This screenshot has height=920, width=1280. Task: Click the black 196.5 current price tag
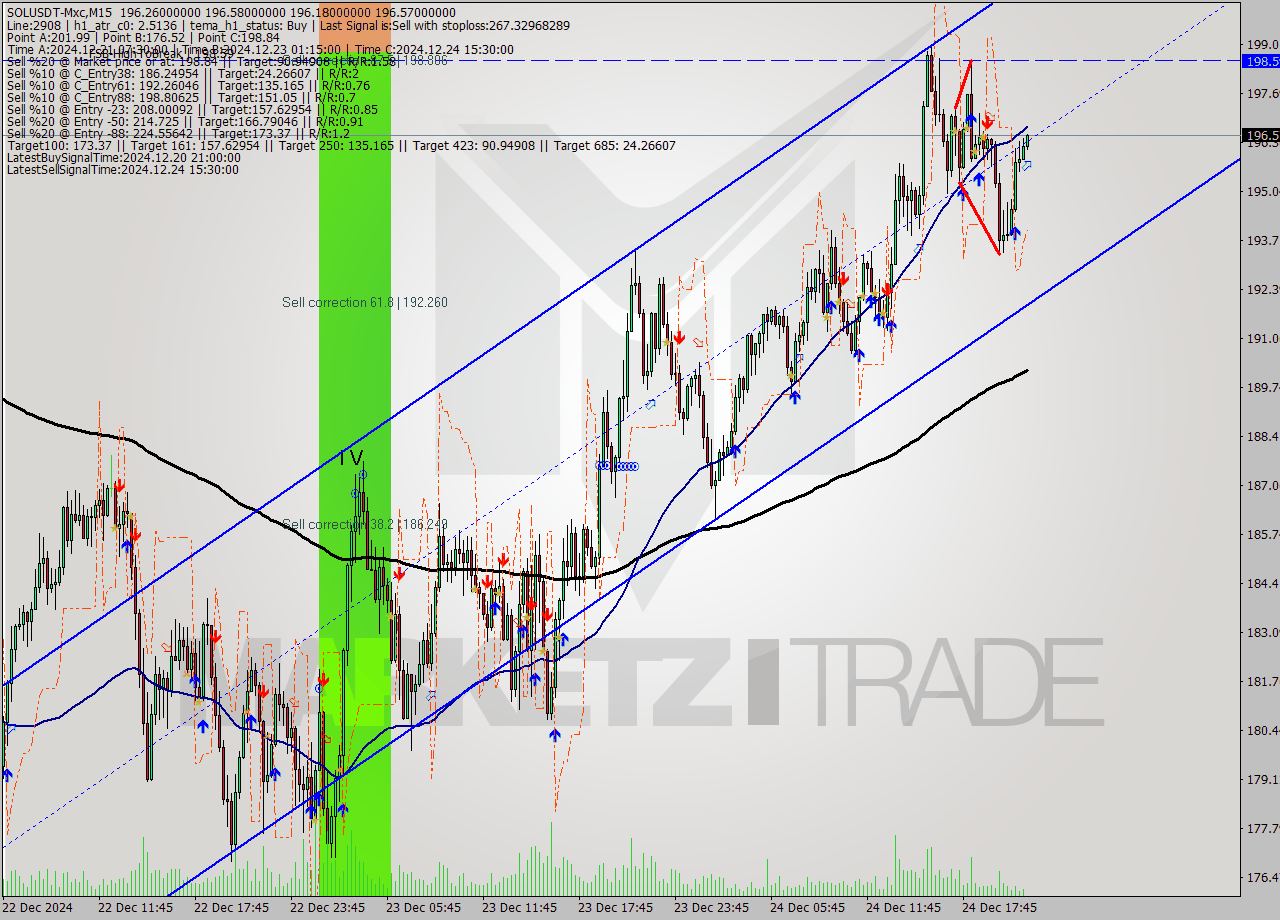pos(1261,135)
